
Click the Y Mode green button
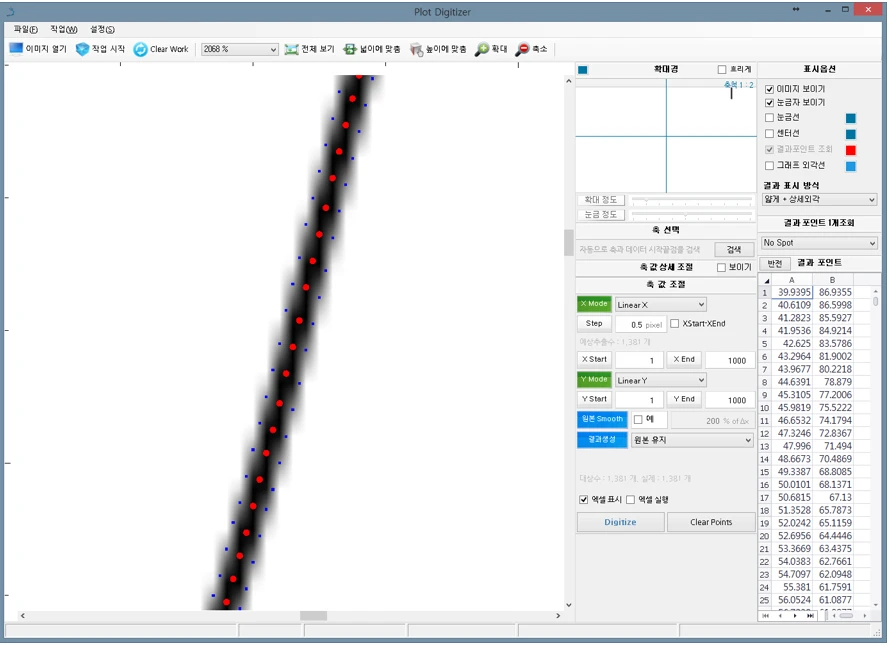click(x=594, y=379)
